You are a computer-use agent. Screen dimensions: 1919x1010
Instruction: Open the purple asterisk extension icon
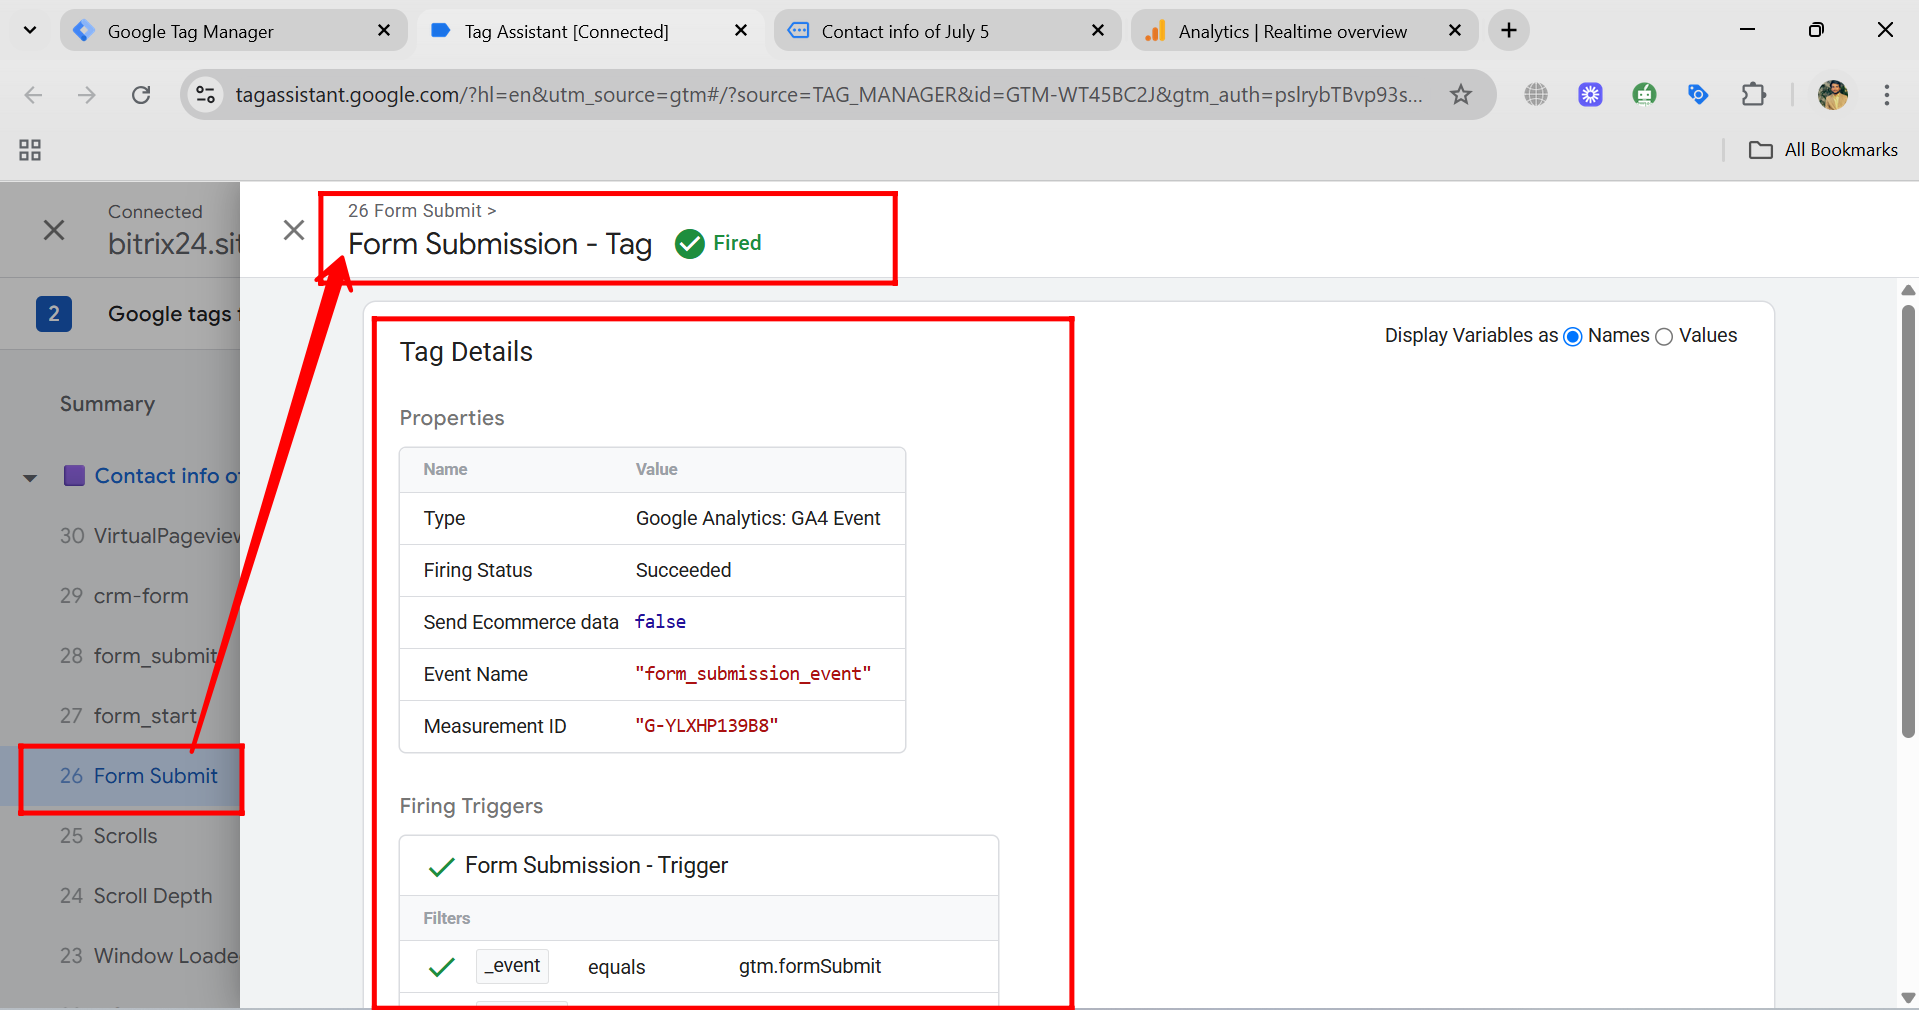[x=1590, y=95]
